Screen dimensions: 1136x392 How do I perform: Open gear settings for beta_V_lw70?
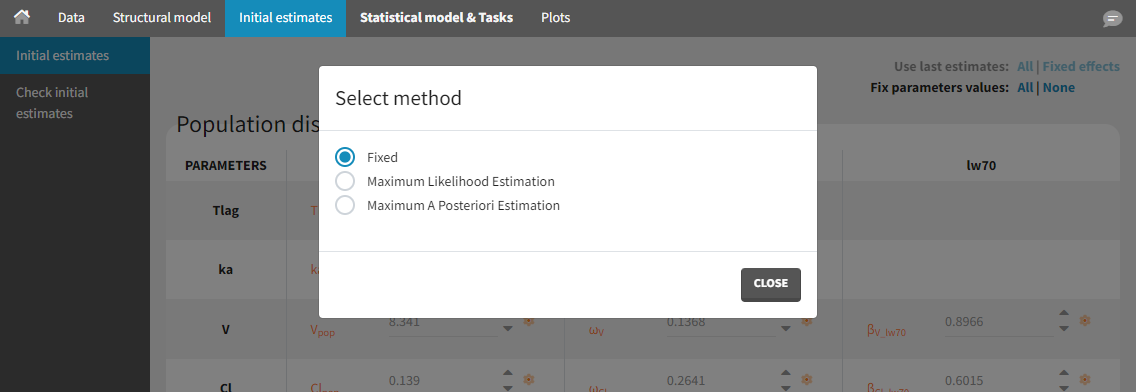(1085, 320)
